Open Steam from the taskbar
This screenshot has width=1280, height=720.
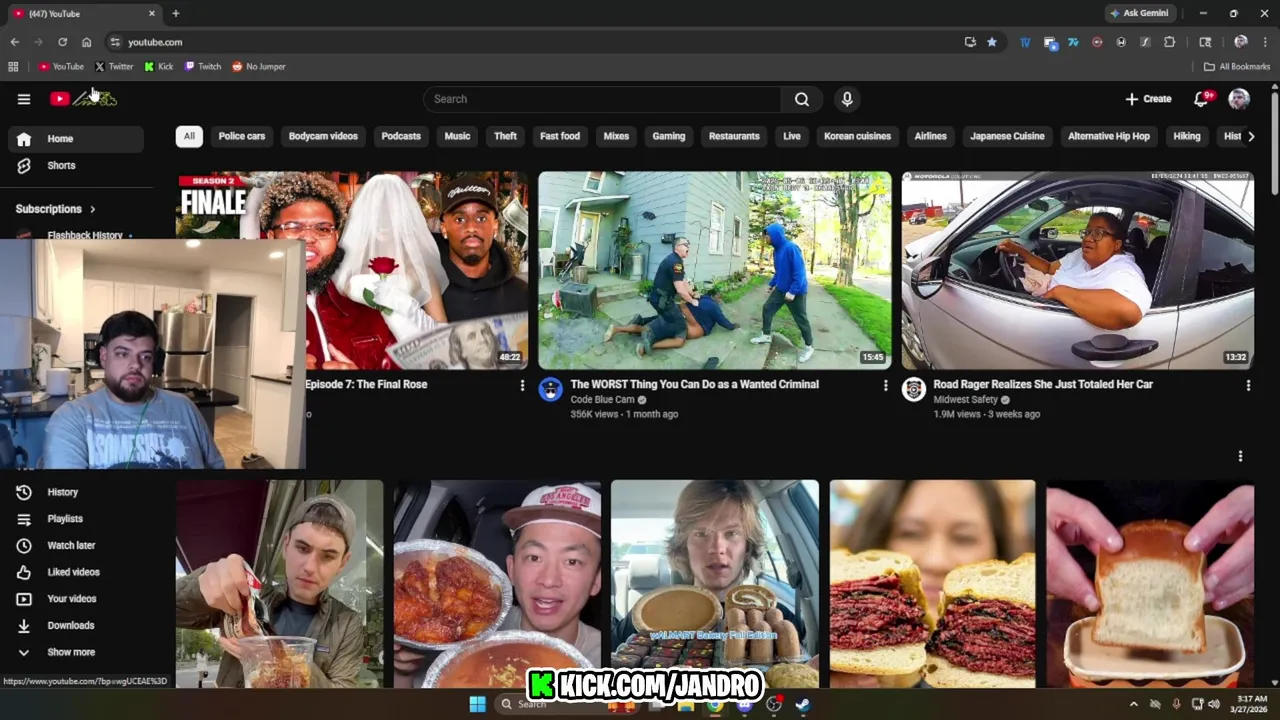click(802, 704)
